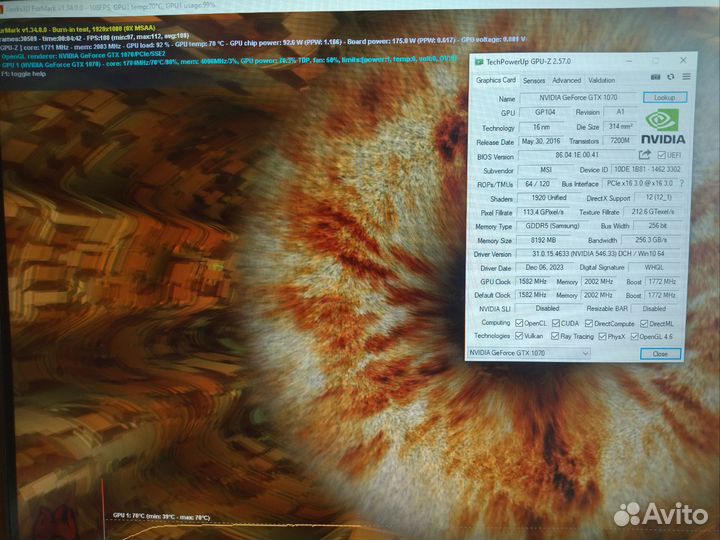Click the Die Size field 314 mm²
720x540 pixels.
620,126
